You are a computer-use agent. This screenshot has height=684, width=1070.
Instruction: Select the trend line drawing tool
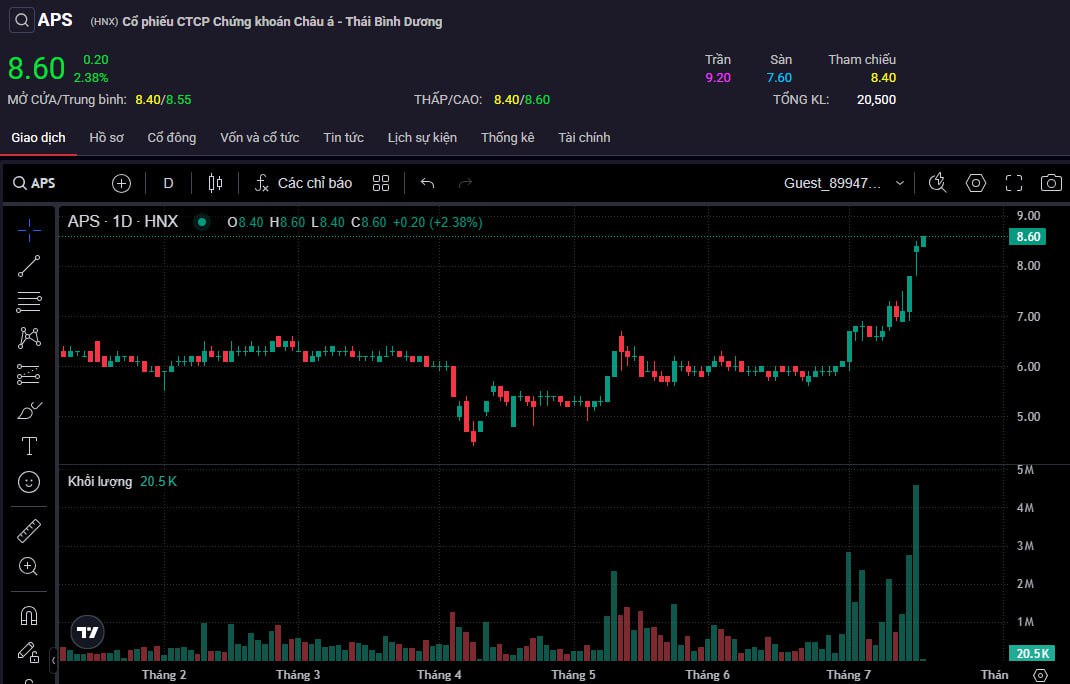tap(29, 265)
